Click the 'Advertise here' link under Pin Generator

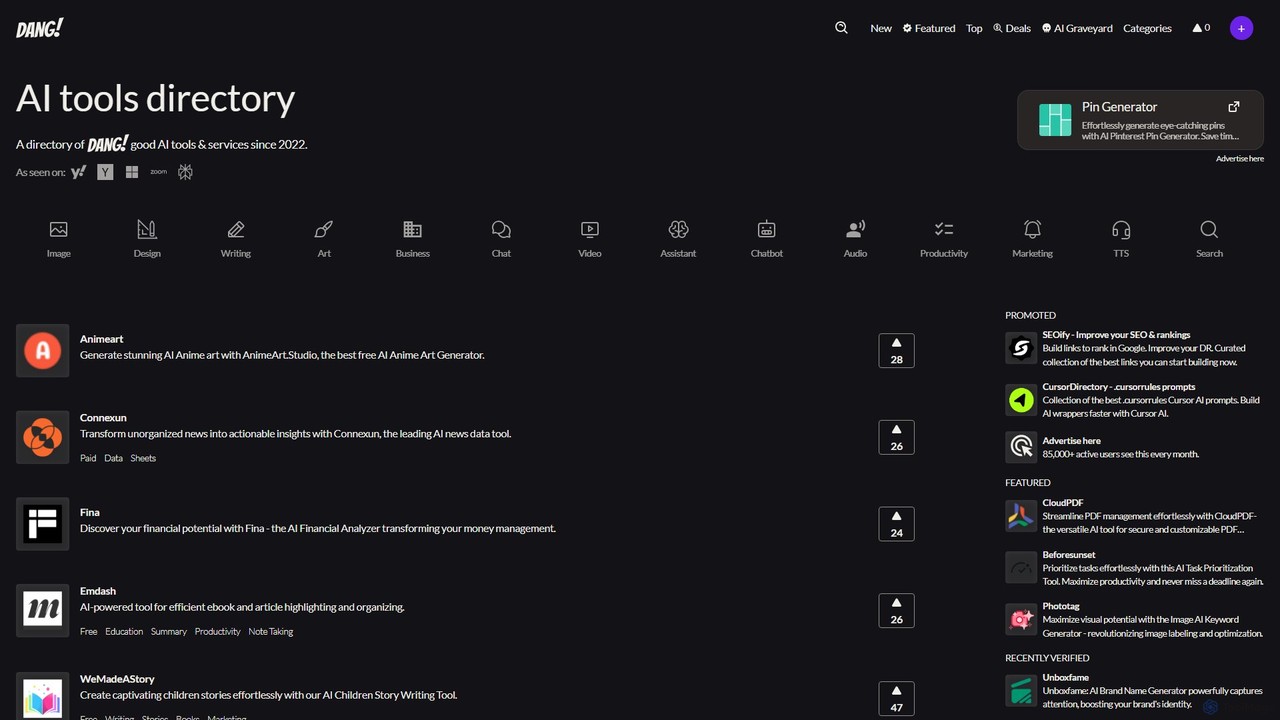click(1240, 159)
